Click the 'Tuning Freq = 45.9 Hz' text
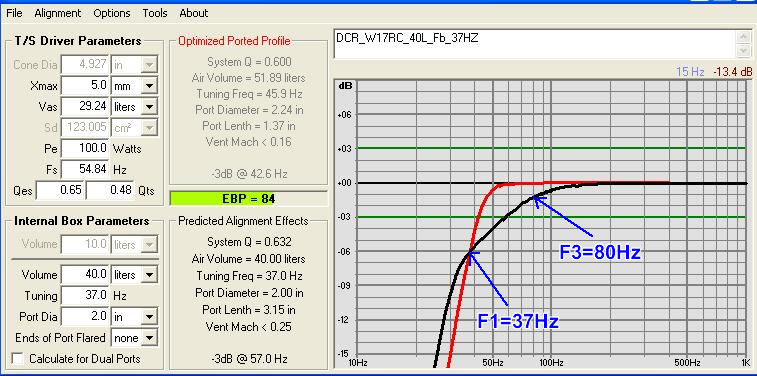The width and height of the screenshot is (757, 376). coord(249,94)
